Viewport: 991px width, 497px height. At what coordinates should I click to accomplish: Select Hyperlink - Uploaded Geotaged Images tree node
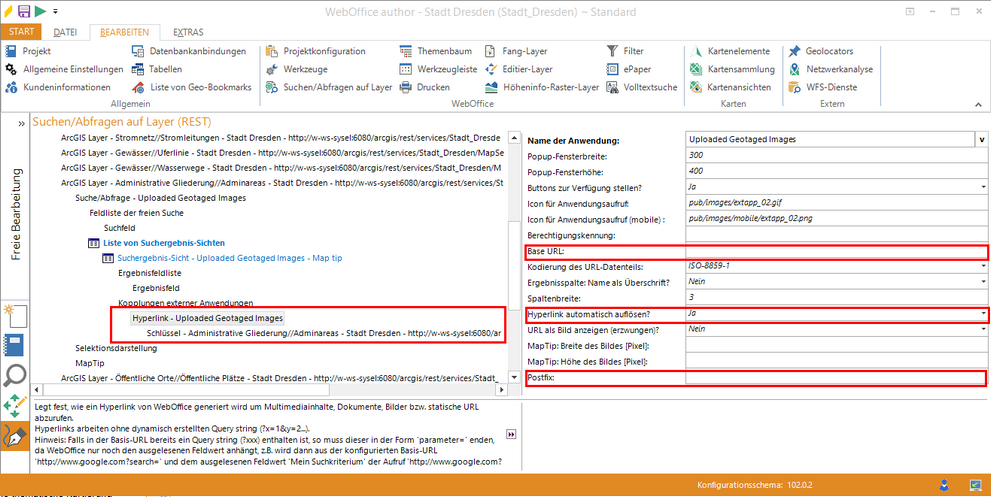[207, 318]
